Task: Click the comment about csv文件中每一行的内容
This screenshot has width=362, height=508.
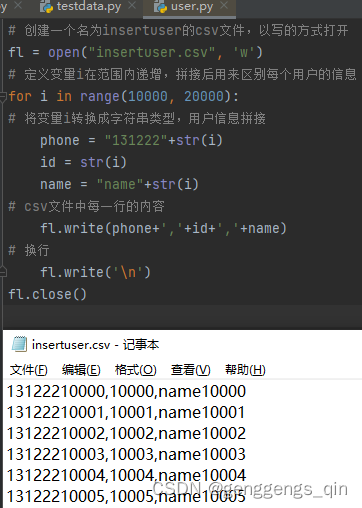Action: [x=86, y=206]
